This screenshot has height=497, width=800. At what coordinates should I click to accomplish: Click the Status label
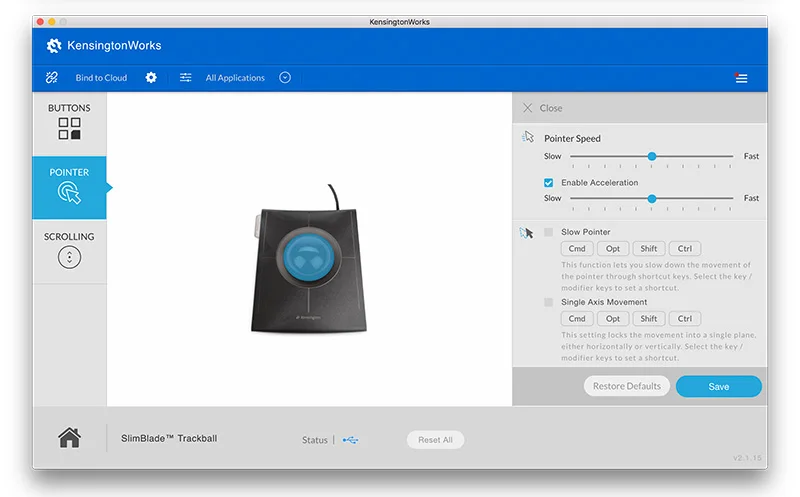(x=314, y=440)
